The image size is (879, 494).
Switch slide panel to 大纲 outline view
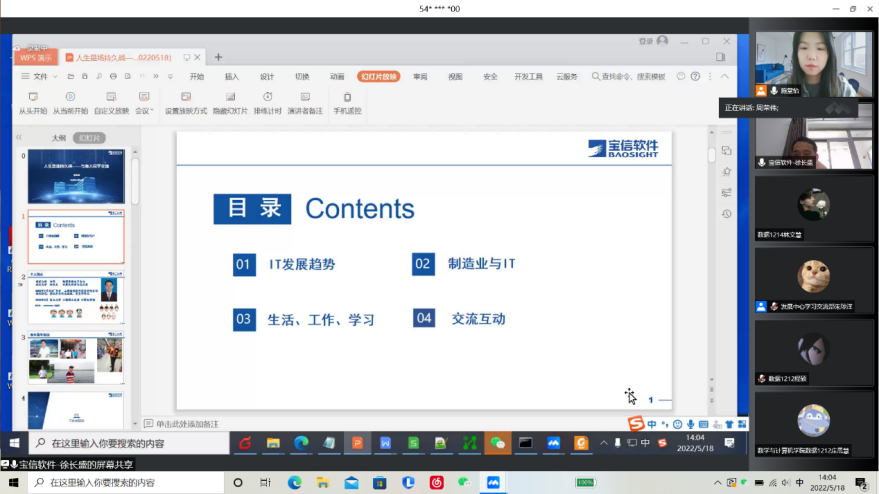click(58, 138)
